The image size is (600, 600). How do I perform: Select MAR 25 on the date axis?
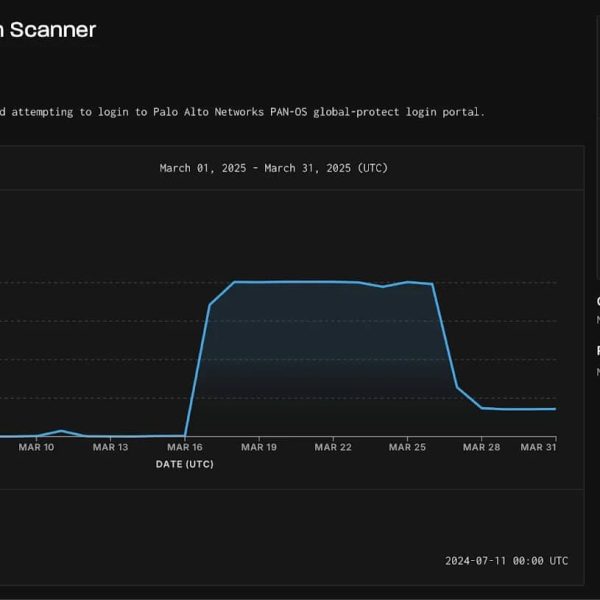[x=407, y=447]
